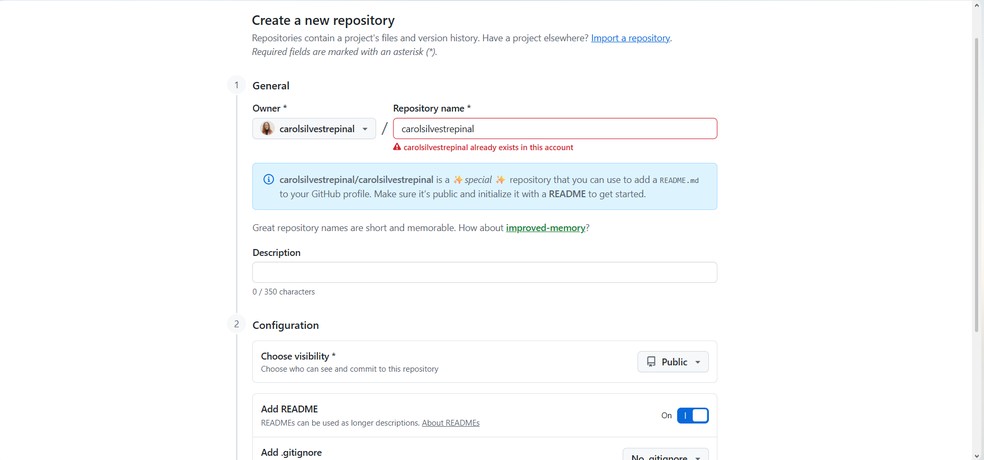This screenshot has width=984, height=460.
Task: Expand the Owner carolsilvestrepinal dropdown caret
Action: coord(365,129)
